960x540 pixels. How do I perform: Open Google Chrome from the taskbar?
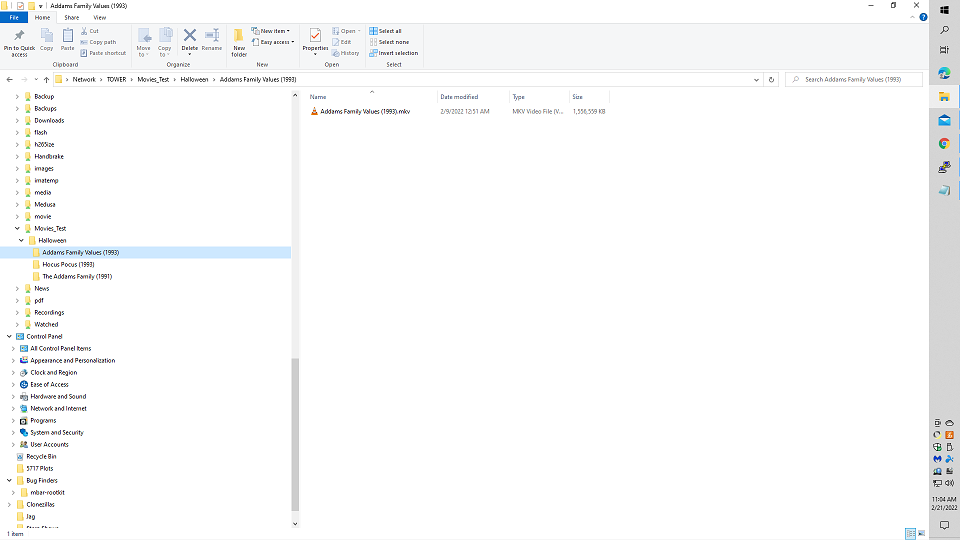[x=944, y=143]
